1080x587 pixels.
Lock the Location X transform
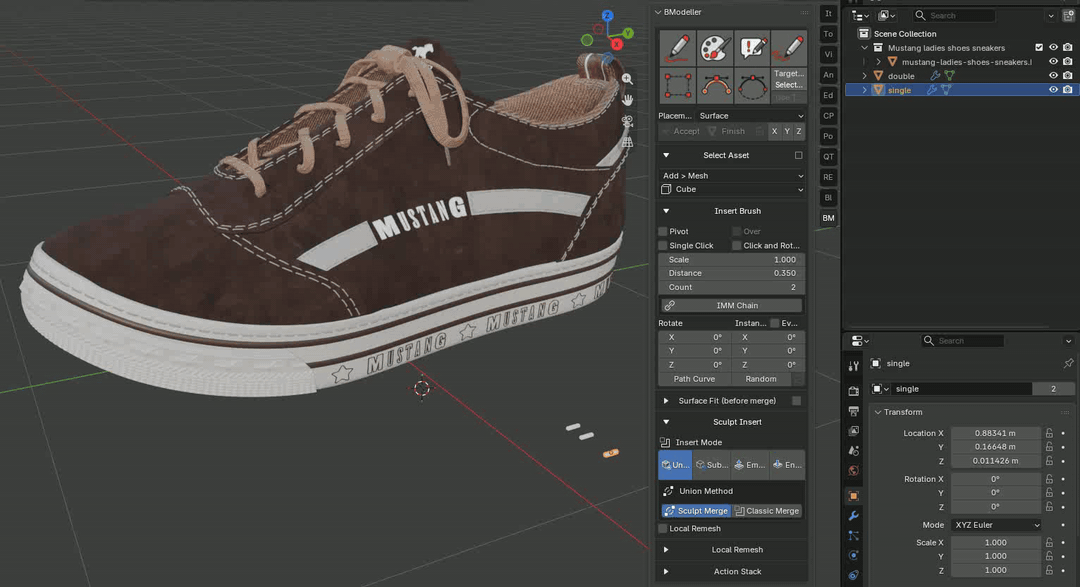click(1049, 433)
